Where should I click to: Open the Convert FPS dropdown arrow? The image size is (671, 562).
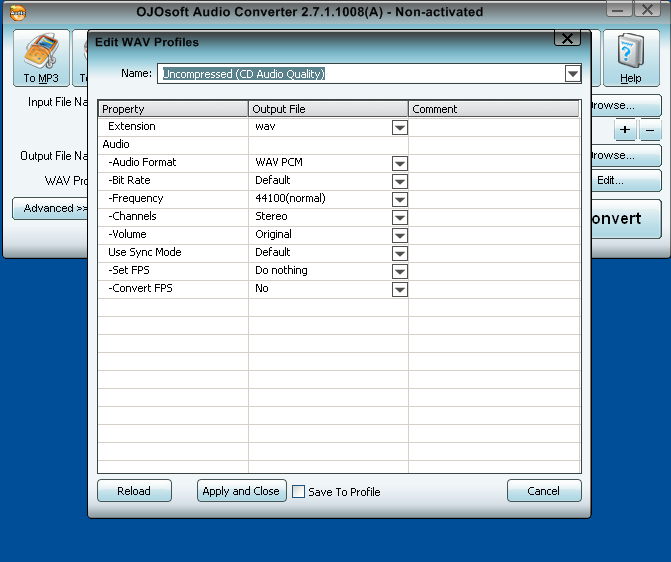tap(400, 289)
